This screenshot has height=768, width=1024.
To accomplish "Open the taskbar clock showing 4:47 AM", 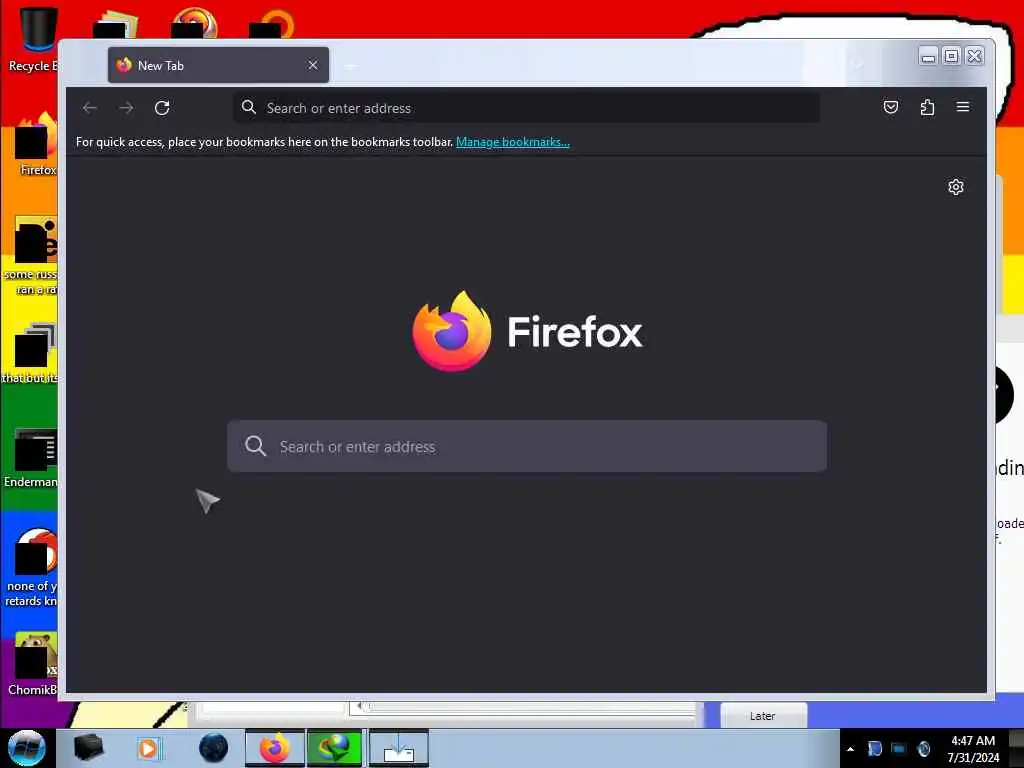I will tap(973, 749).
